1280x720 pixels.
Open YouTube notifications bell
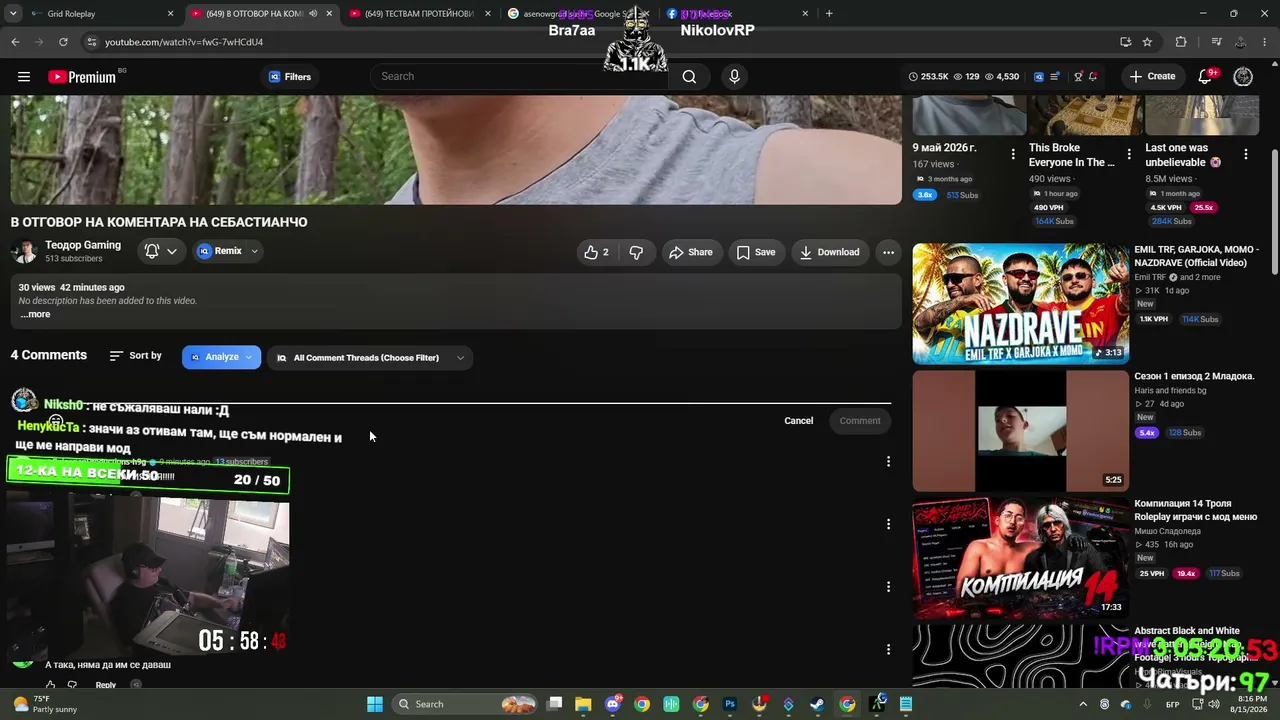pos(1206,77)
